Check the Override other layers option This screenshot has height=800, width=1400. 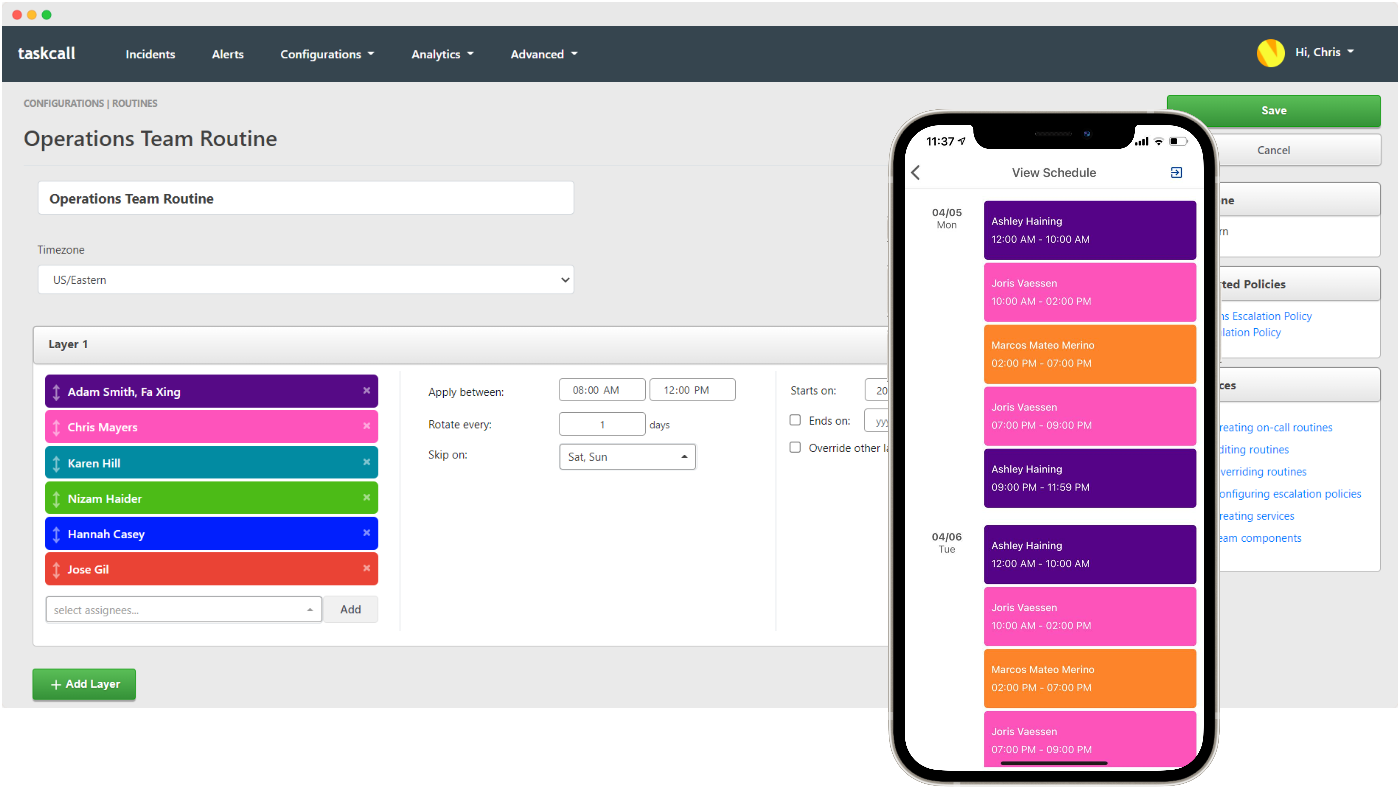795,447
